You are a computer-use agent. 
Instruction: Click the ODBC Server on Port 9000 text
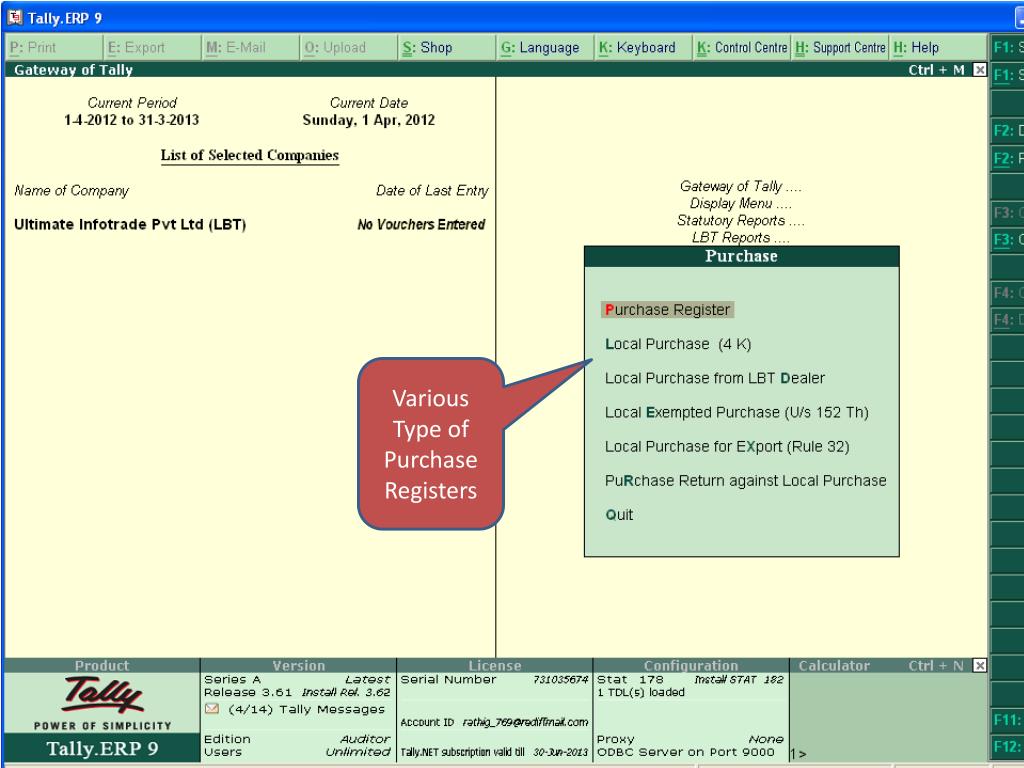point(686,752)
